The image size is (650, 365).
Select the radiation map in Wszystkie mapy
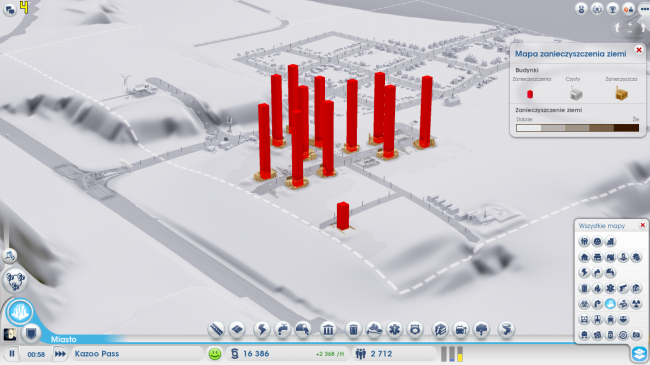coord(636,304)
